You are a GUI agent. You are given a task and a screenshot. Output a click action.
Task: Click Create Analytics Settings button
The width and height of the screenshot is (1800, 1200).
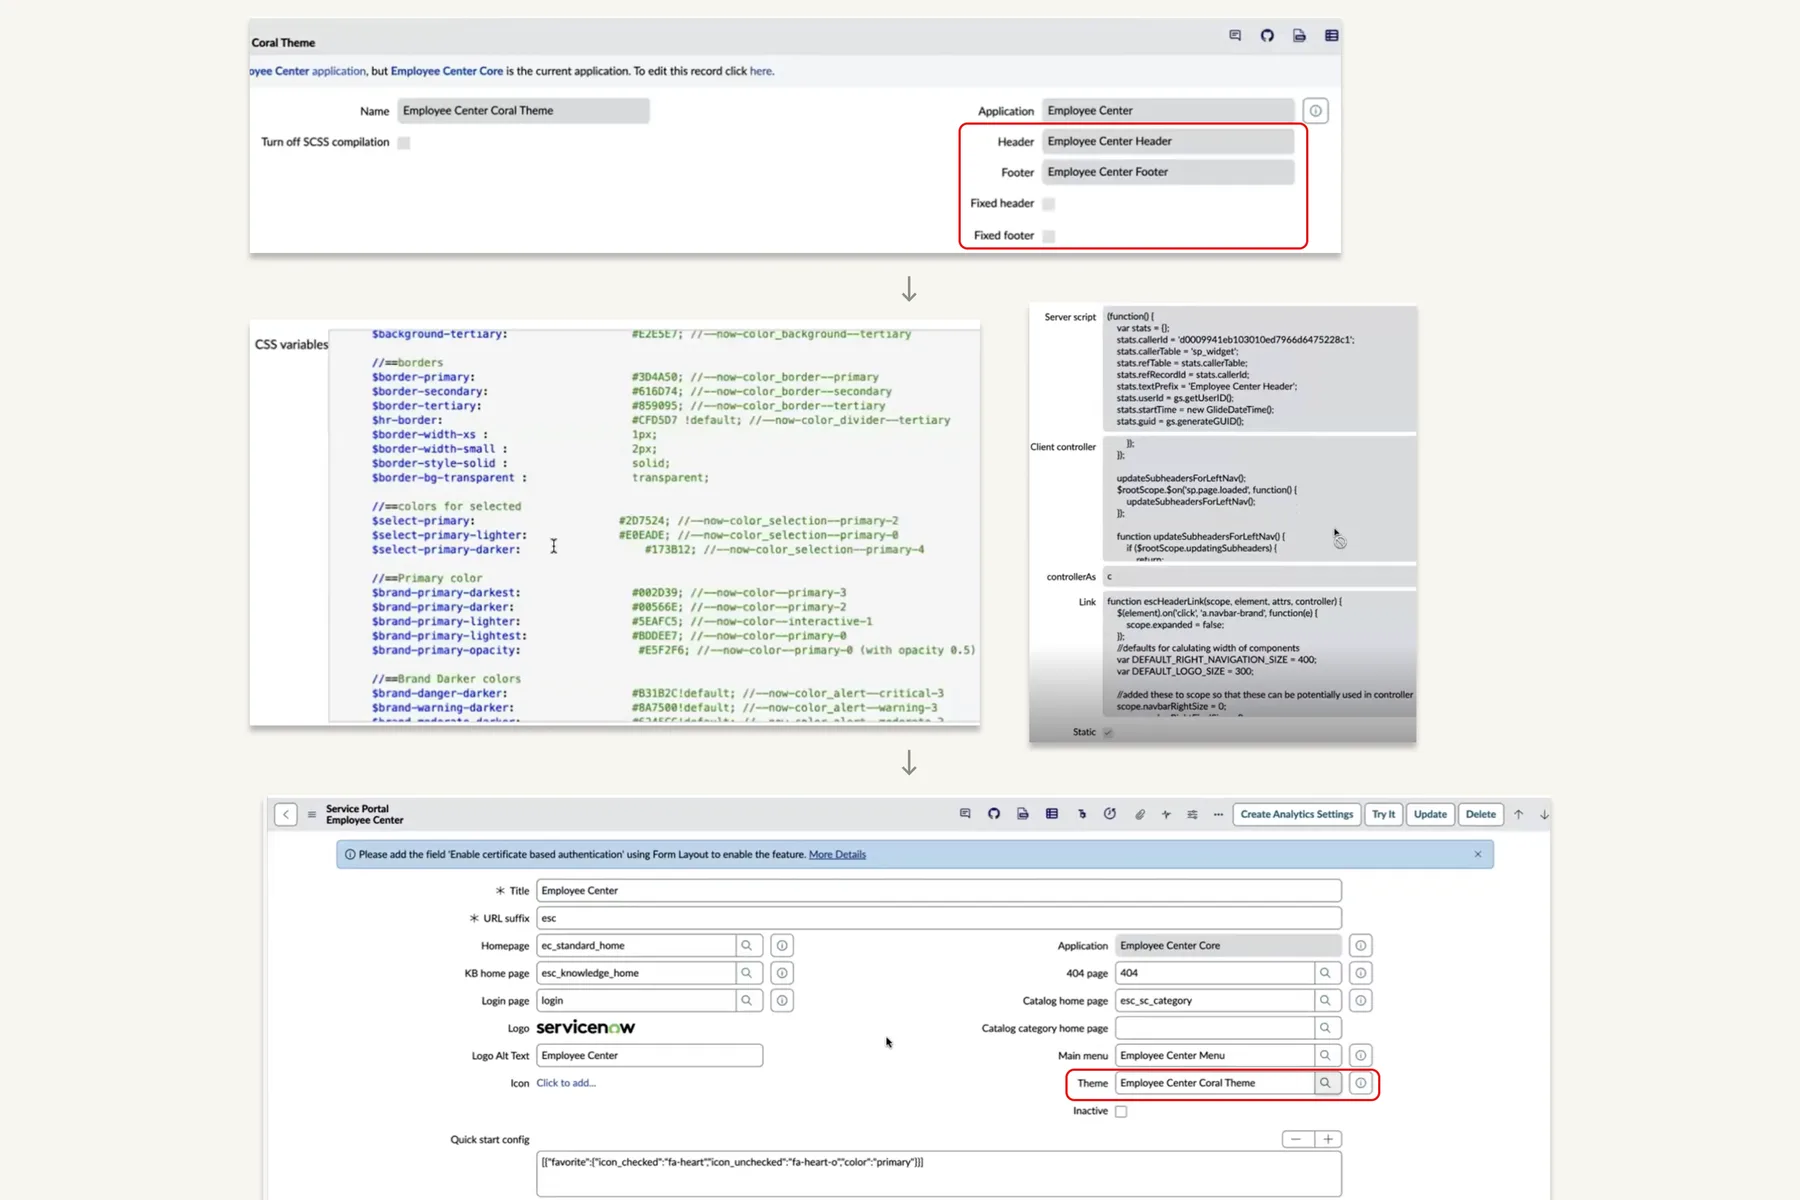pyautogui.click(x=1297, y=814)
